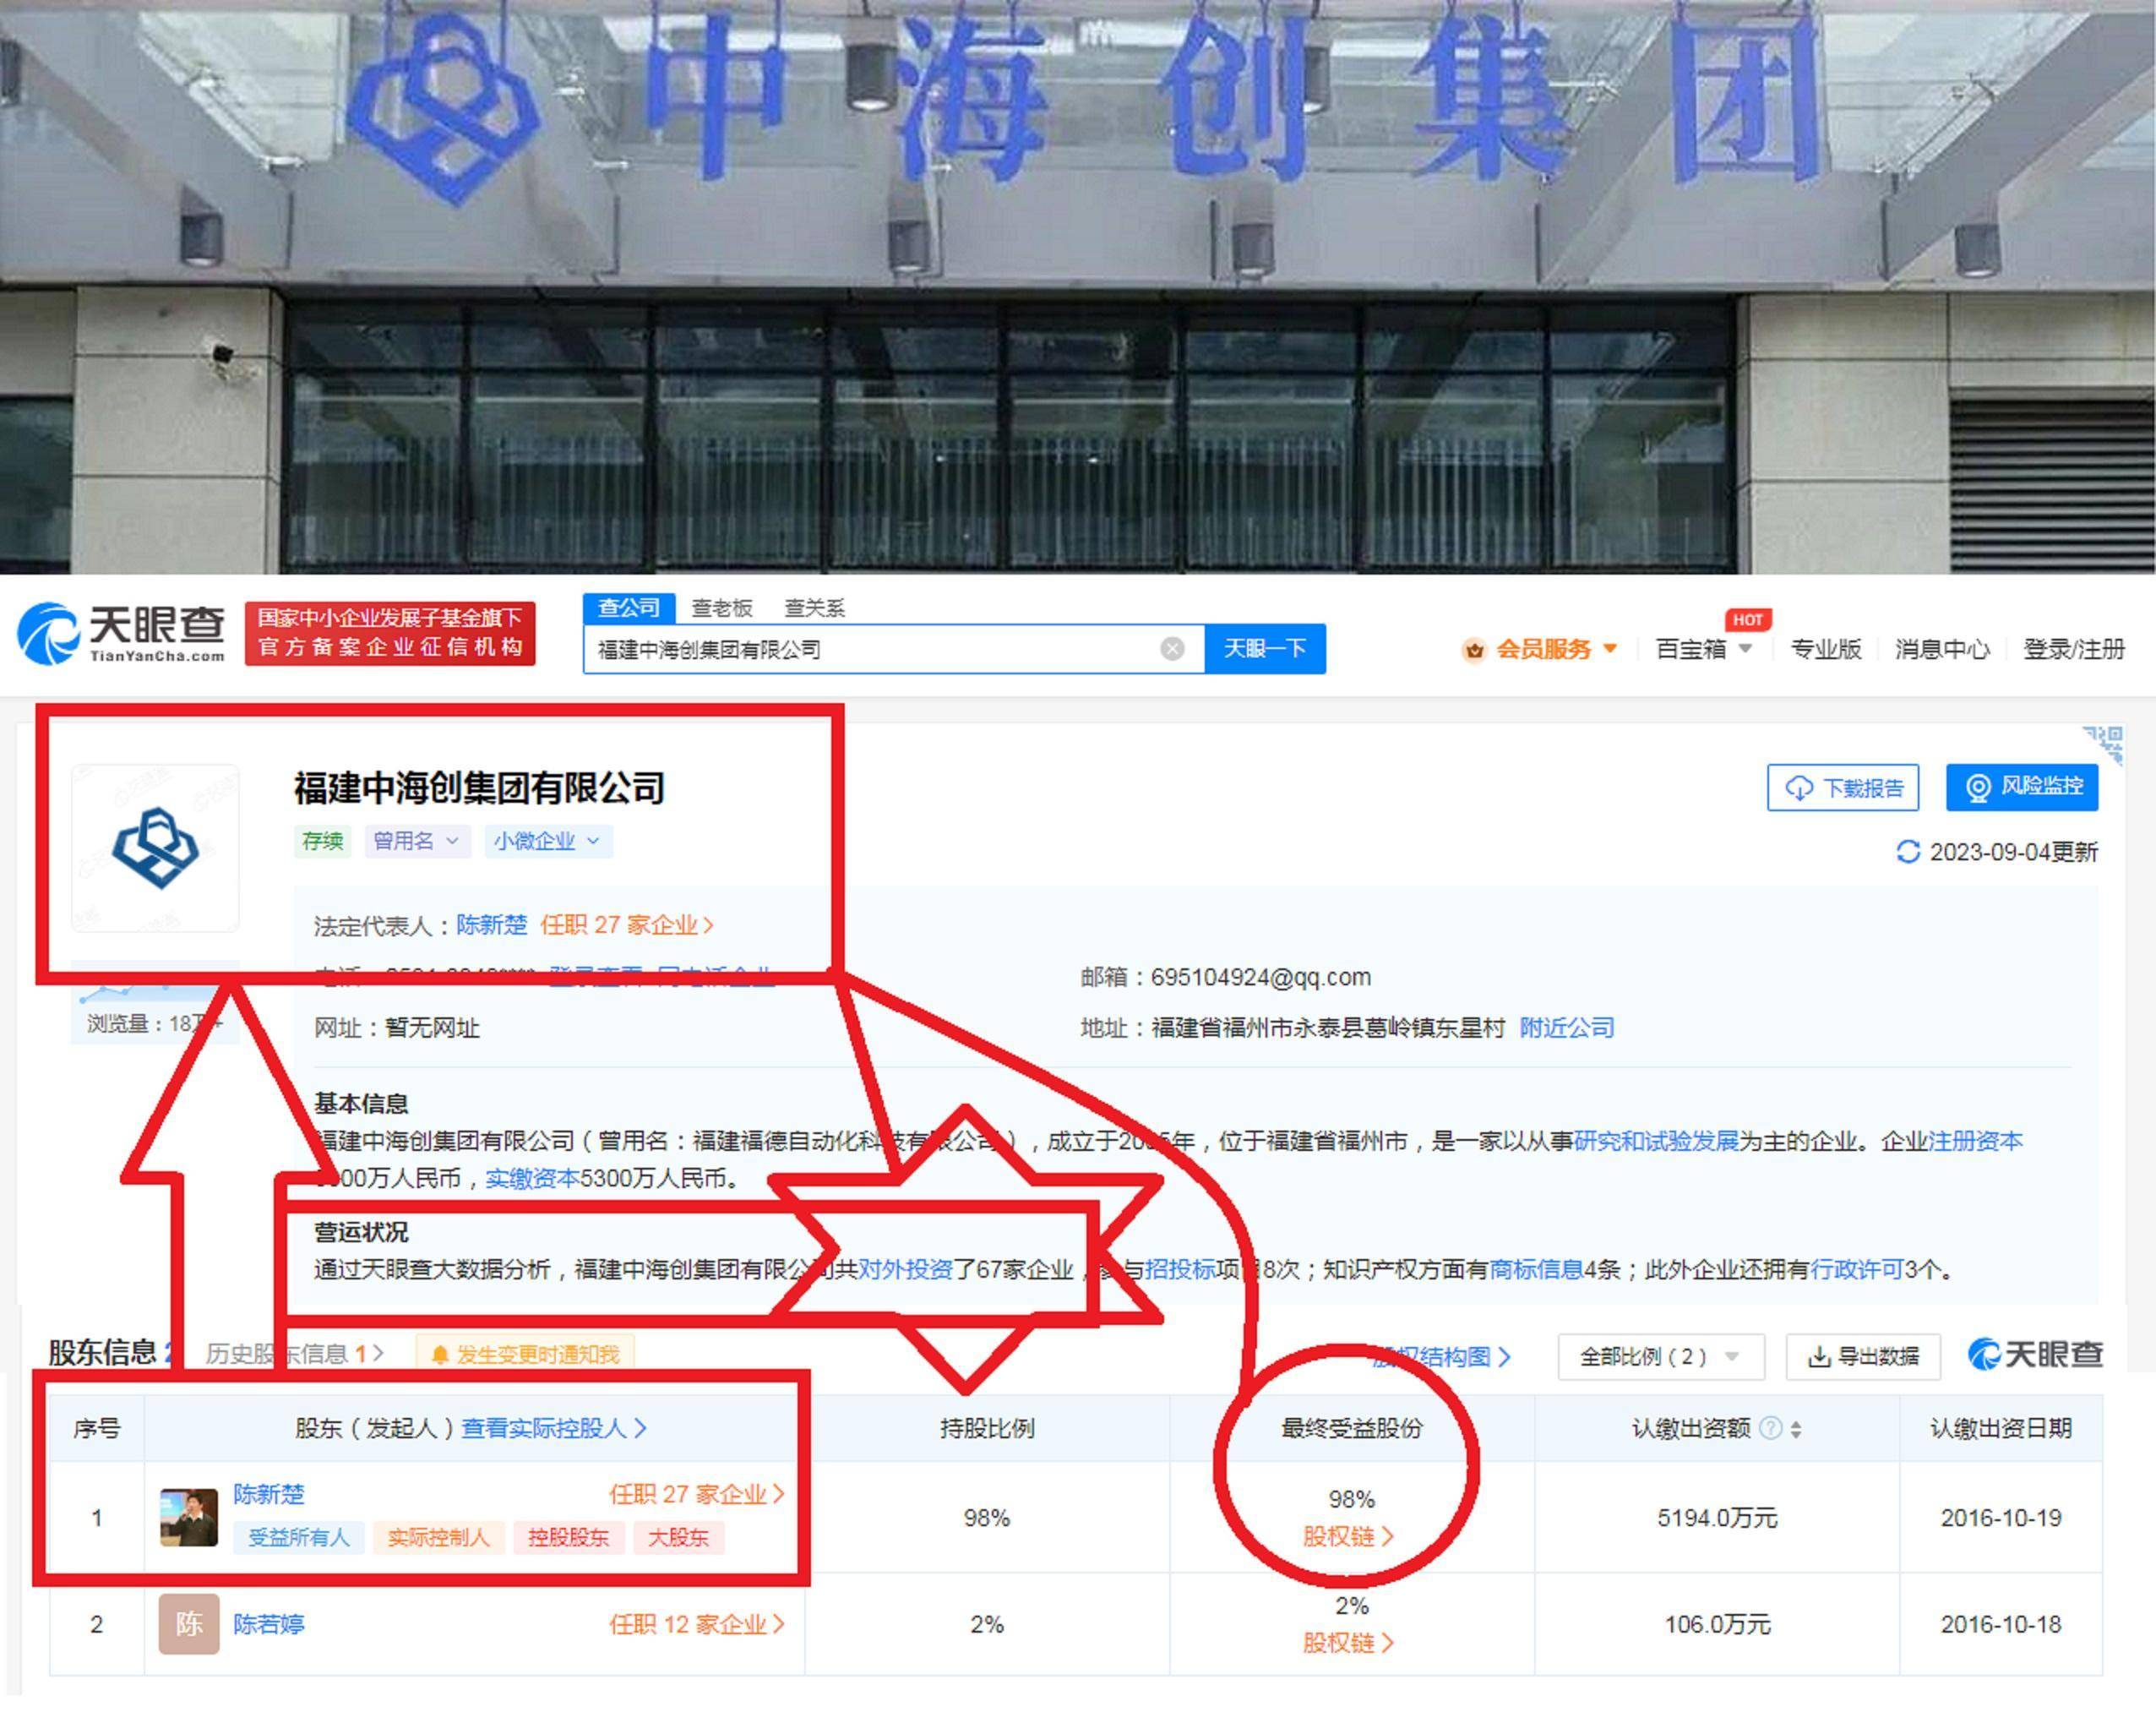Viewport: 2156px width, 1734px height.
Task: Sort by 认缴出资额 using the sort arrows
Action: [1796, 1429]
